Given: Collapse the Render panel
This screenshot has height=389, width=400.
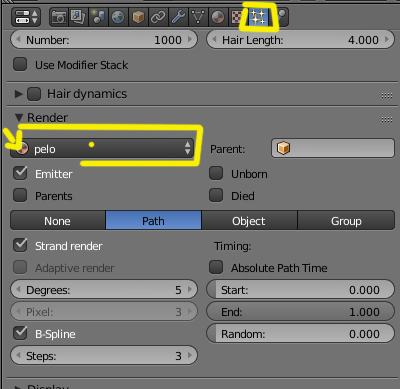Looking at the screenshot, I should (x=19, y=118).
